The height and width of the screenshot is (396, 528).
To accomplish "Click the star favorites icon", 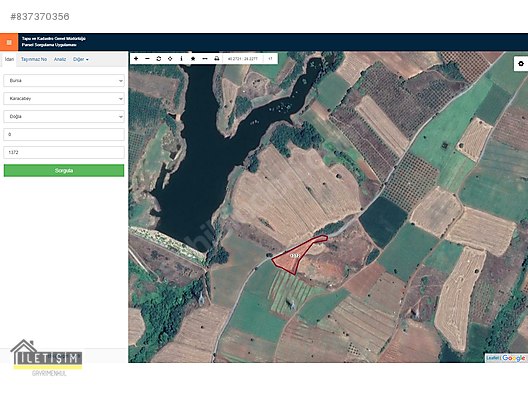I will coord(193,59).
